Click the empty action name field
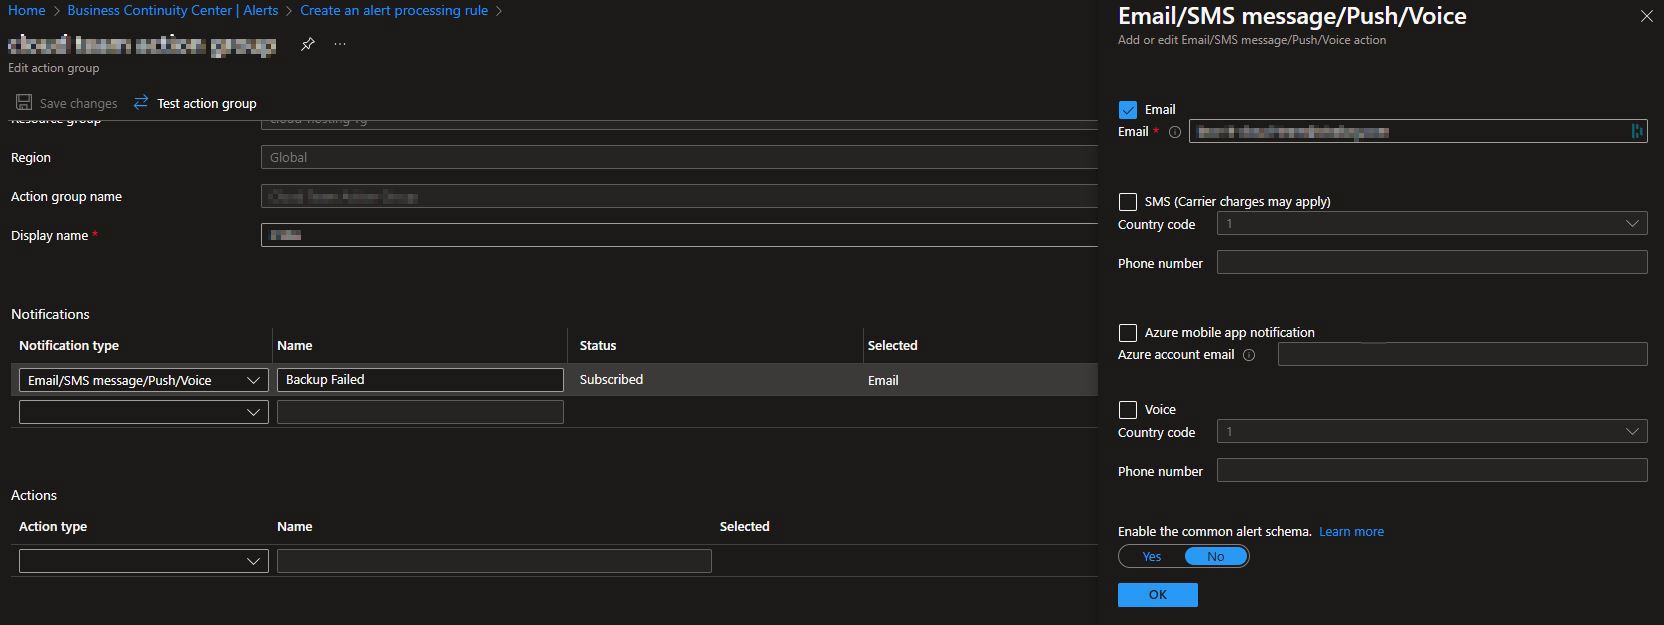 [494, 561]
